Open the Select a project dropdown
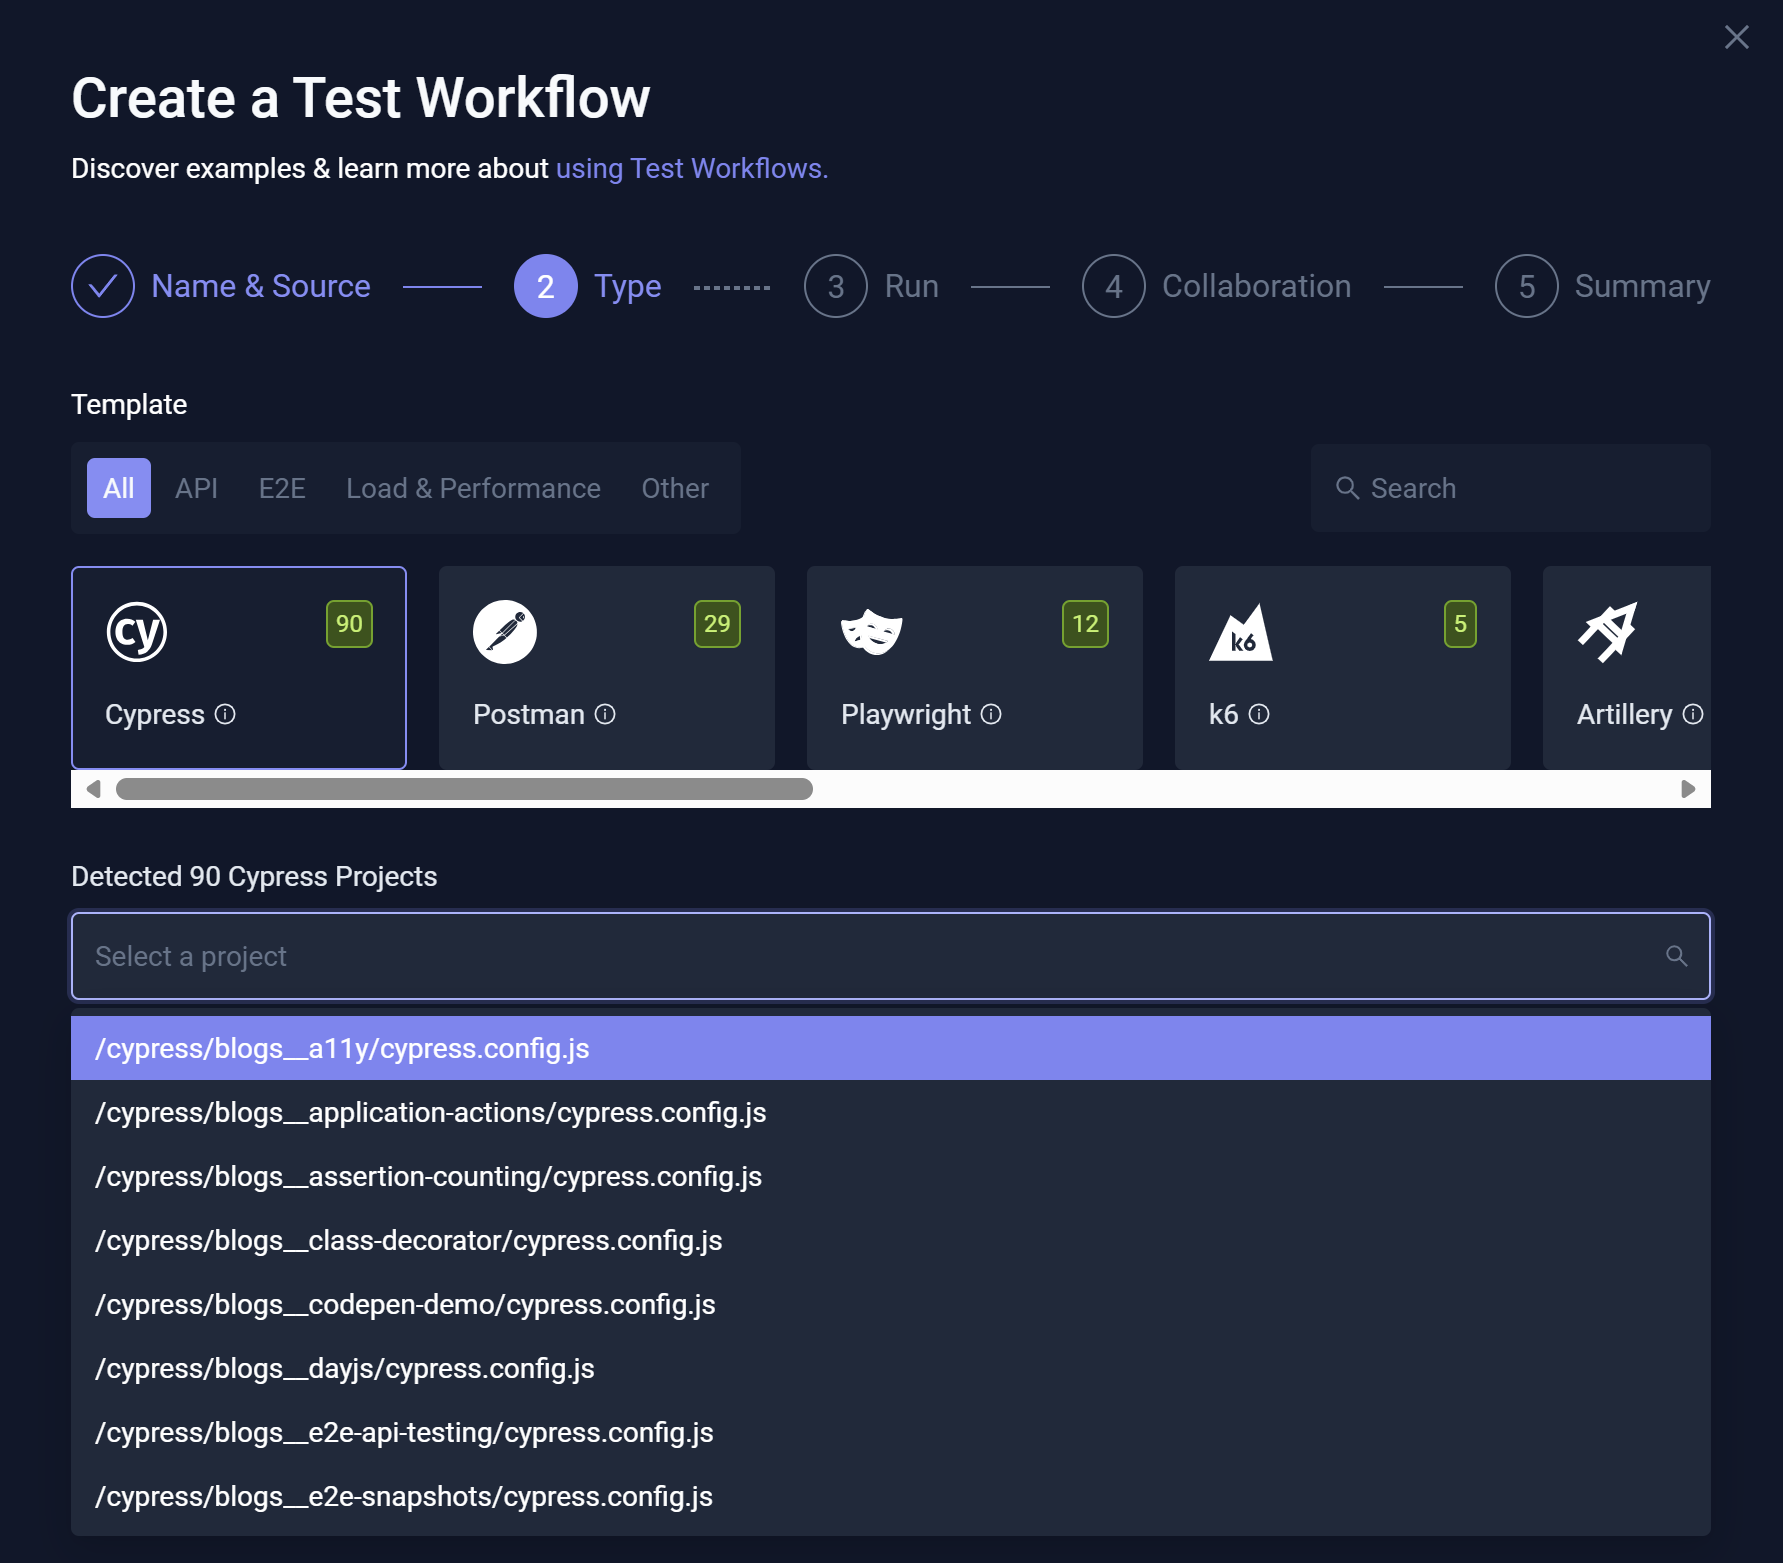 pyautogui.click(x=800, y=956)
